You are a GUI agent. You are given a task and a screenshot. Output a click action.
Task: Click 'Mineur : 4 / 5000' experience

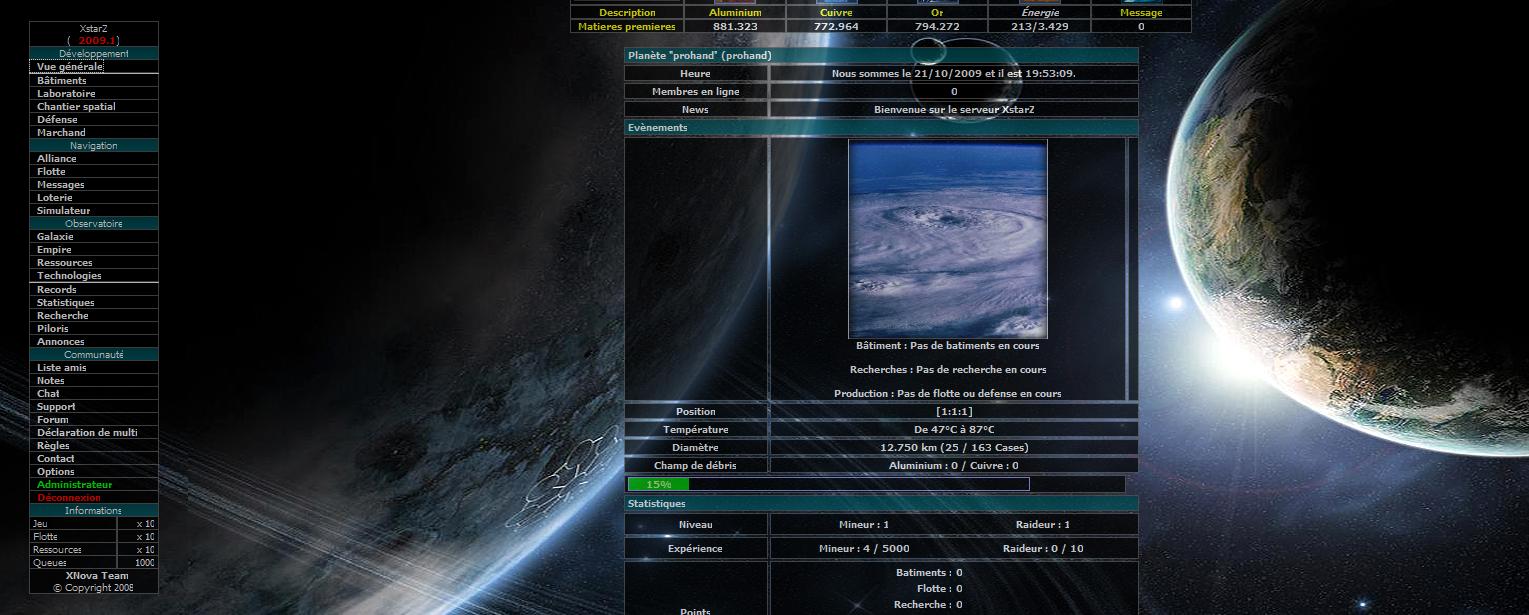coord(864,549)
